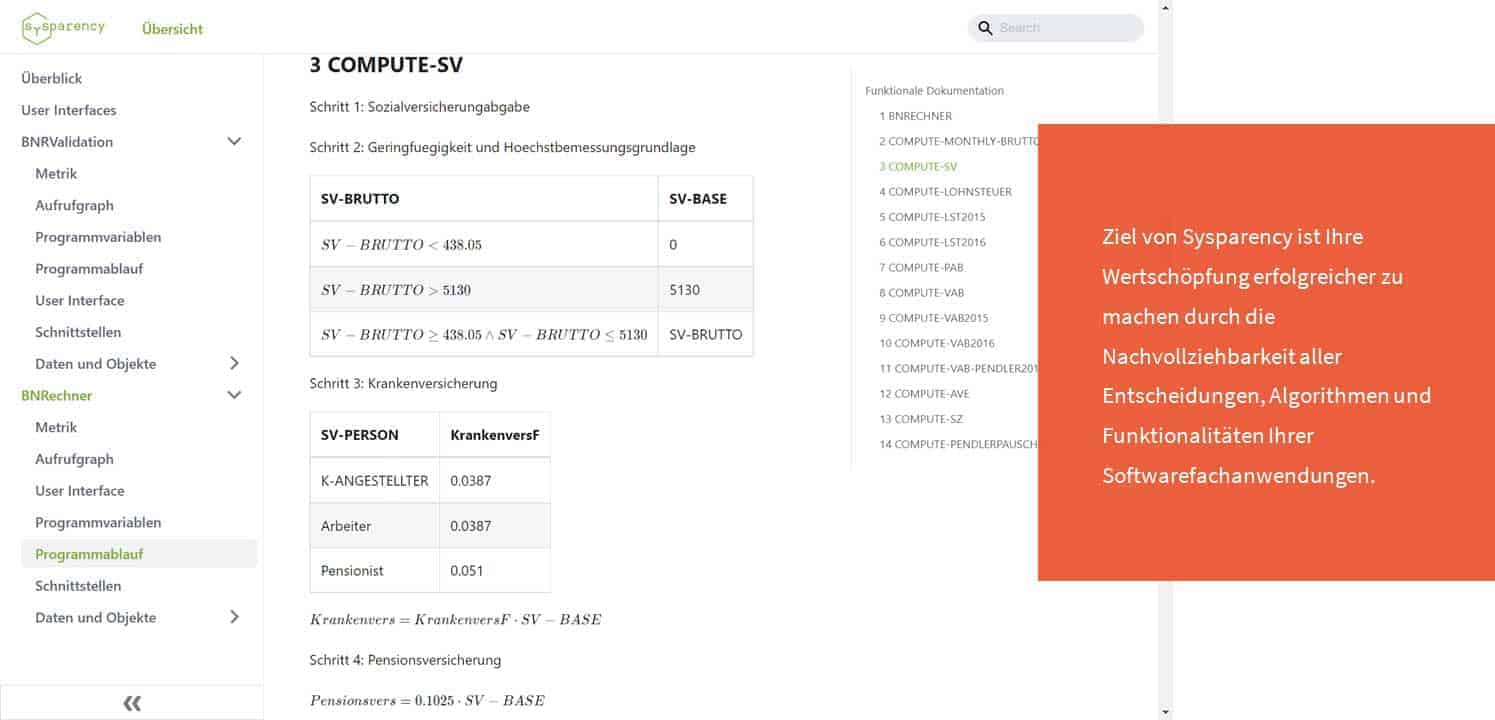The width and height of the screenshot is (1495, 720).
Task: Open Programmablauf under BNRValidation
Action: coord(90,268)
